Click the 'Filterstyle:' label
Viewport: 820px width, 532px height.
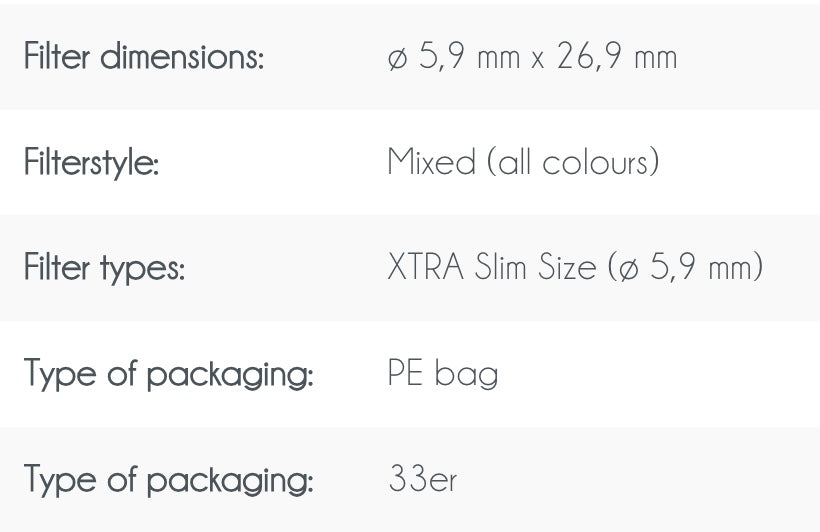point(91,162)
